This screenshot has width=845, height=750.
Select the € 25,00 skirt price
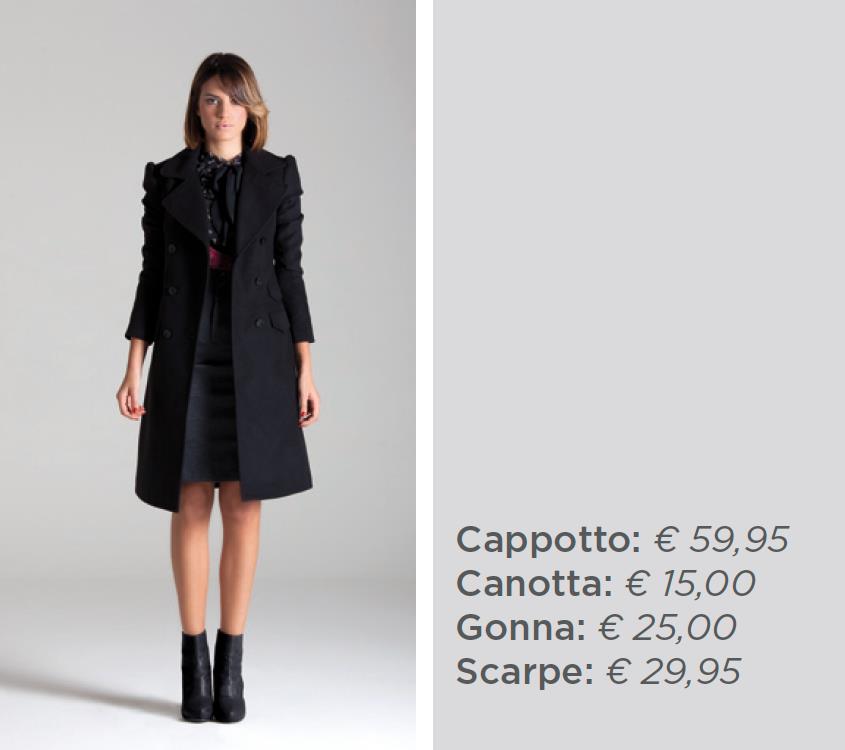[667, 628]
